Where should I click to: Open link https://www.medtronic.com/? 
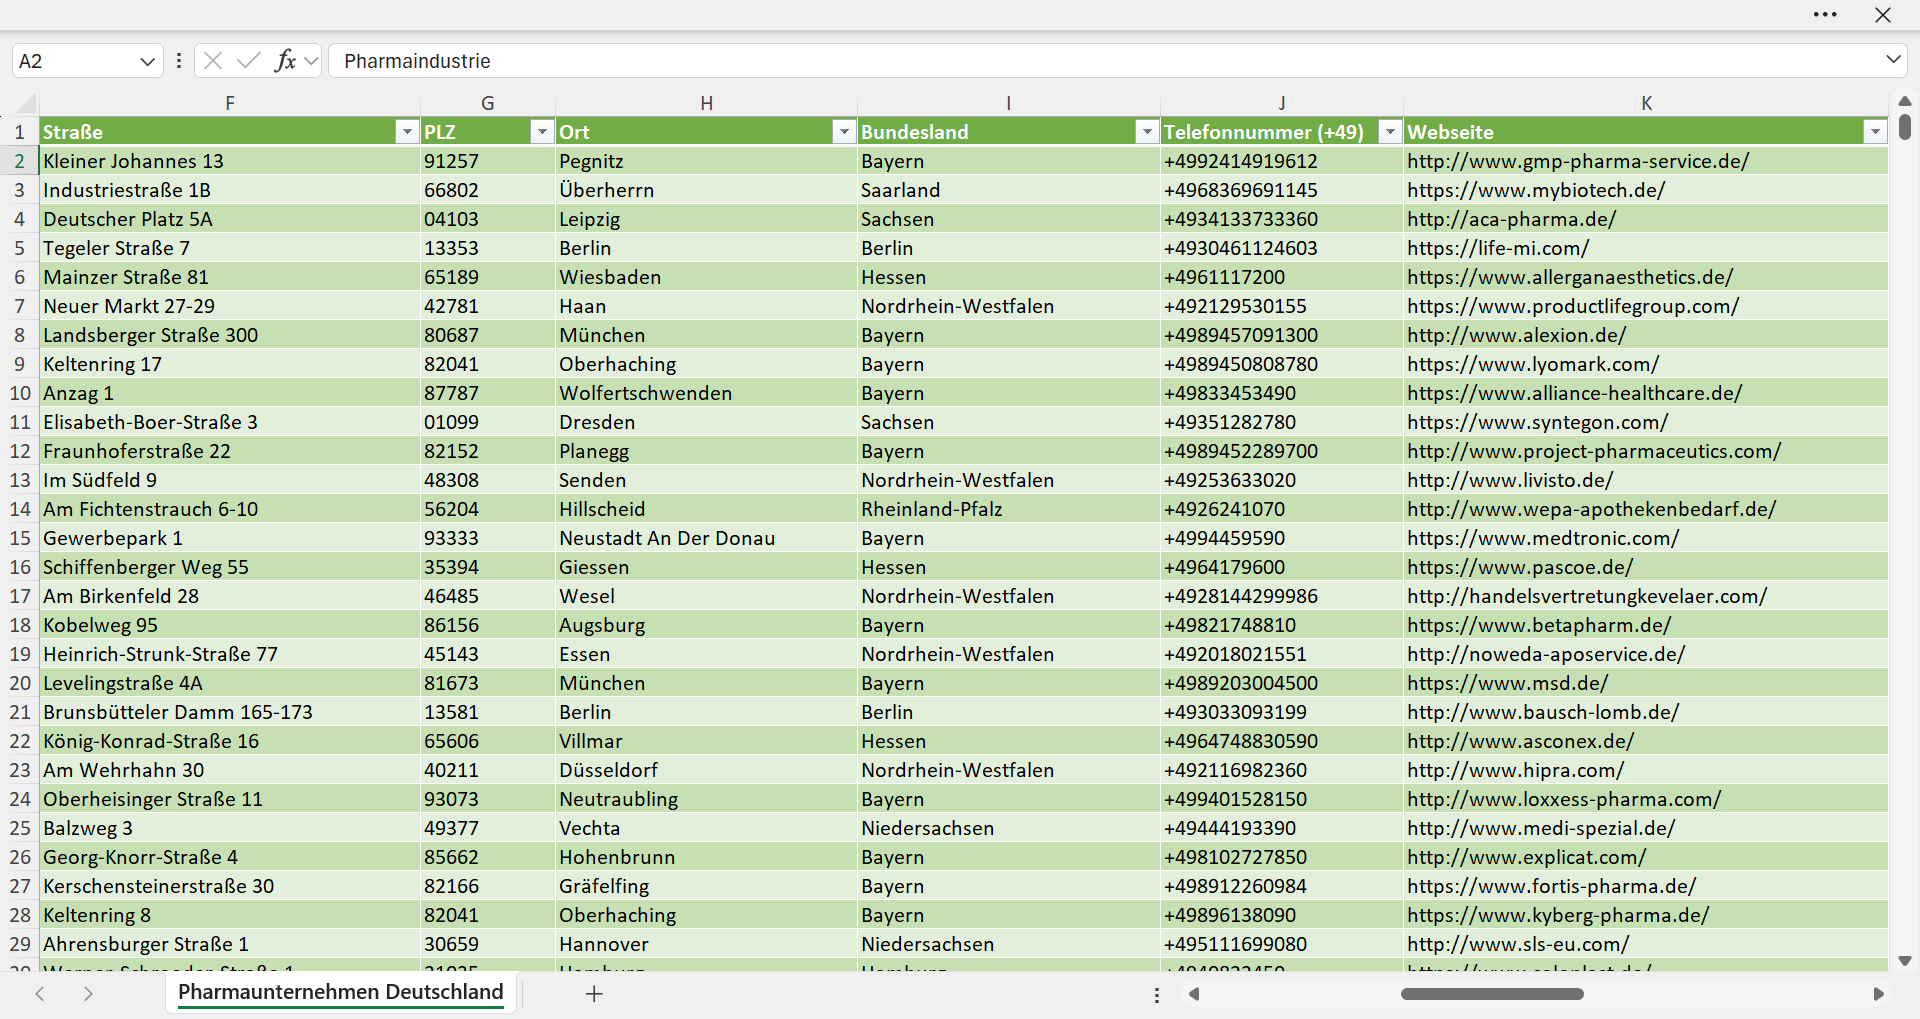(x=1543, y=538)
